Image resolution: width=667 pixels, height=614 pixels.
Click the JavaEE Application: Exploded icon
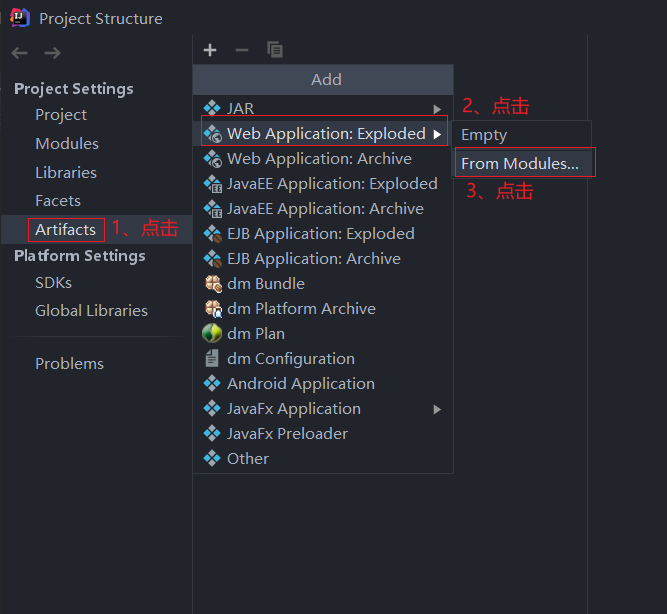click(212, 184)
